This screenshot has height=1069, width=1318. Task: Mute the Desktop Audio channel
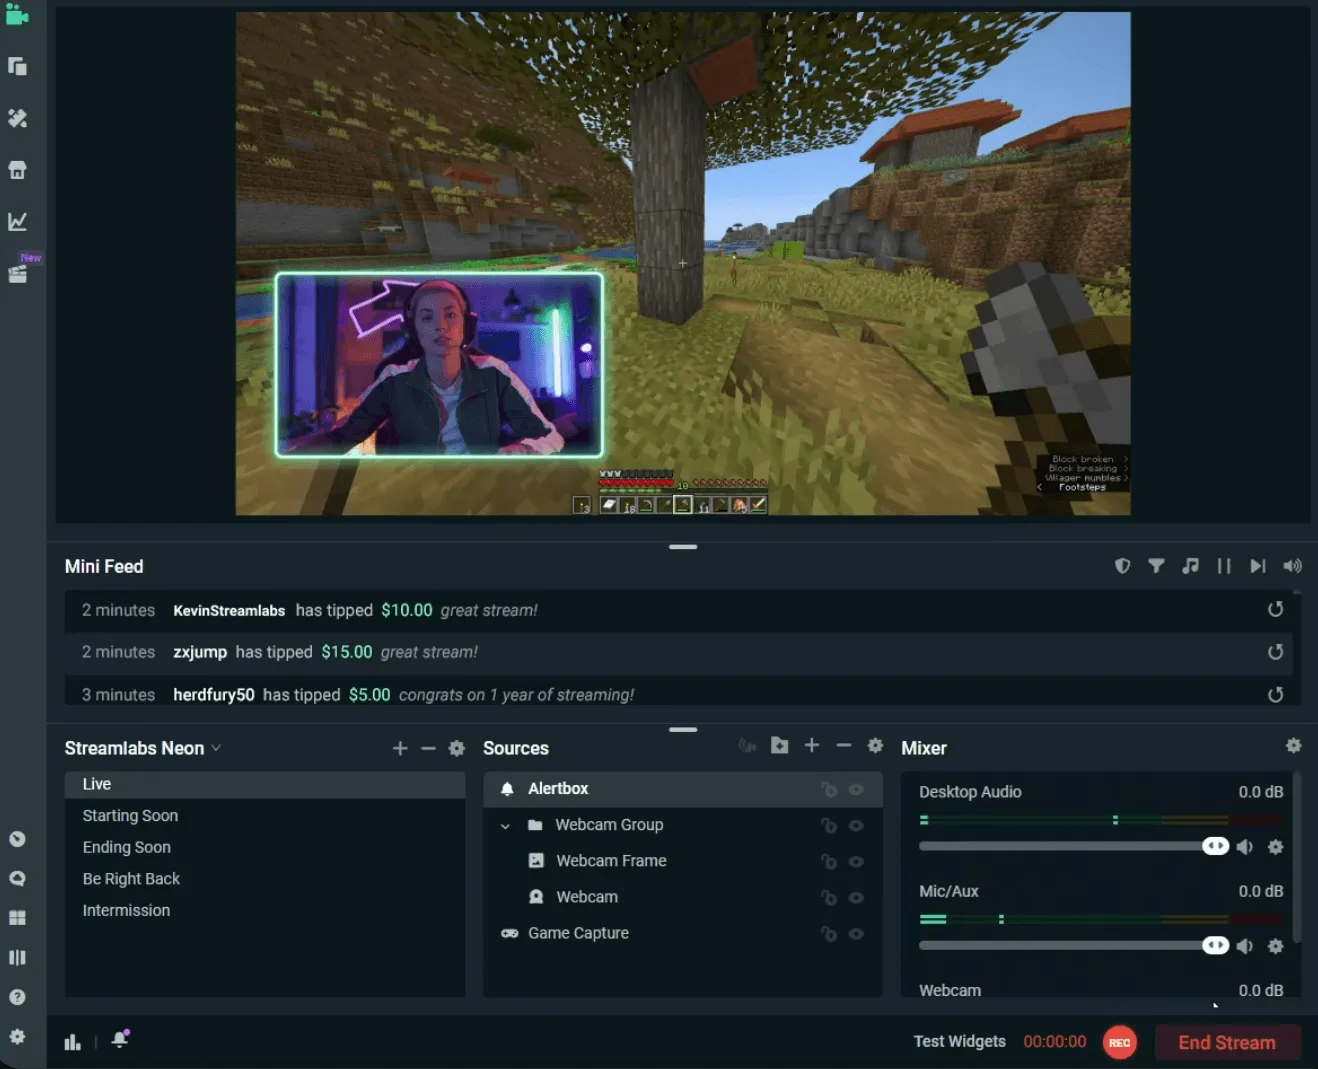click(1245, 847)
